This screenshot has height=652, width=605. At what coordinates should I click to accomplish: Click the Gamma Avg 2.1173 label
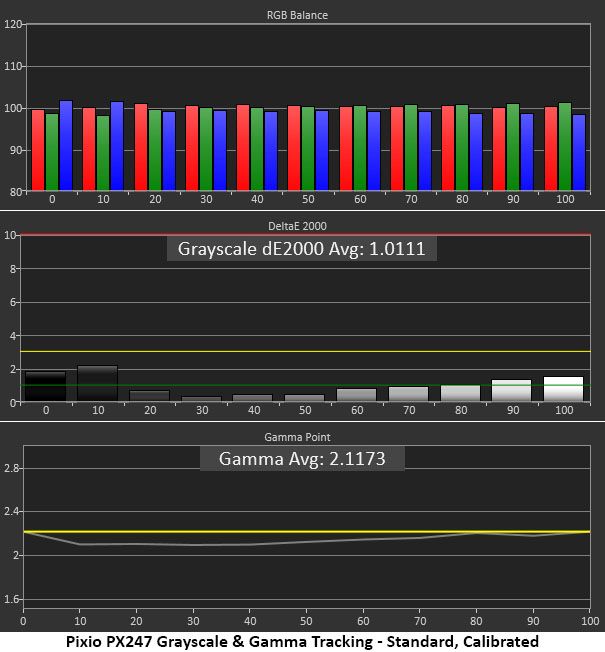302,459
